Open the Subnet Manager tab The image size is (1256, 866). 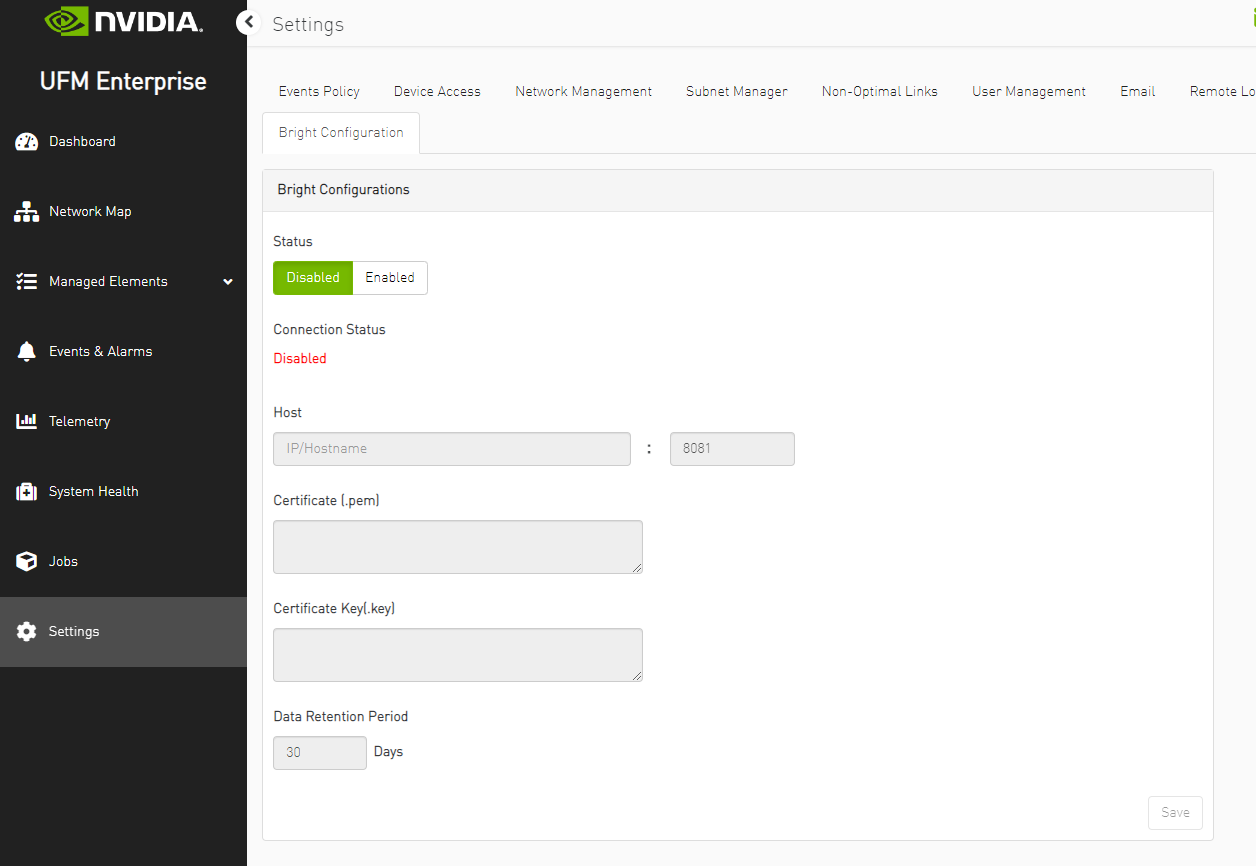(x=736, y=91)
